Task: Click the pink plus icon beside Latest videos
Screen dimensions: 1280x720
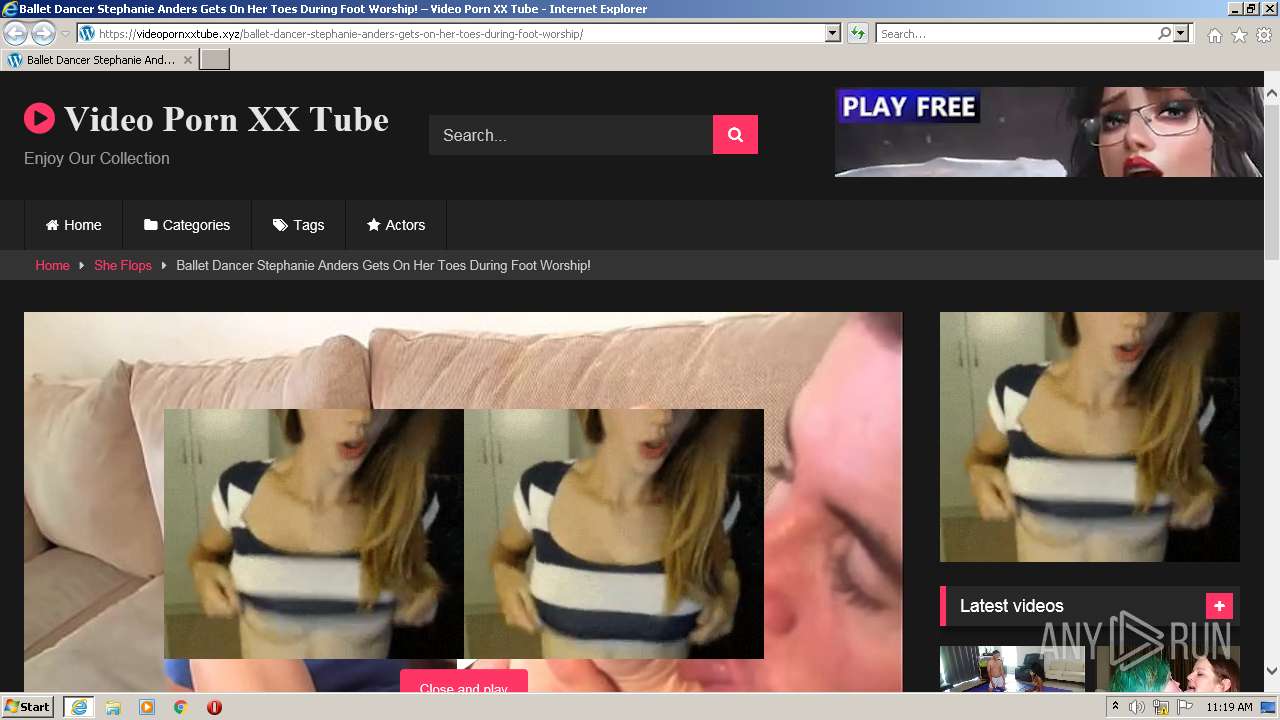Action: tap(1219, 606)
